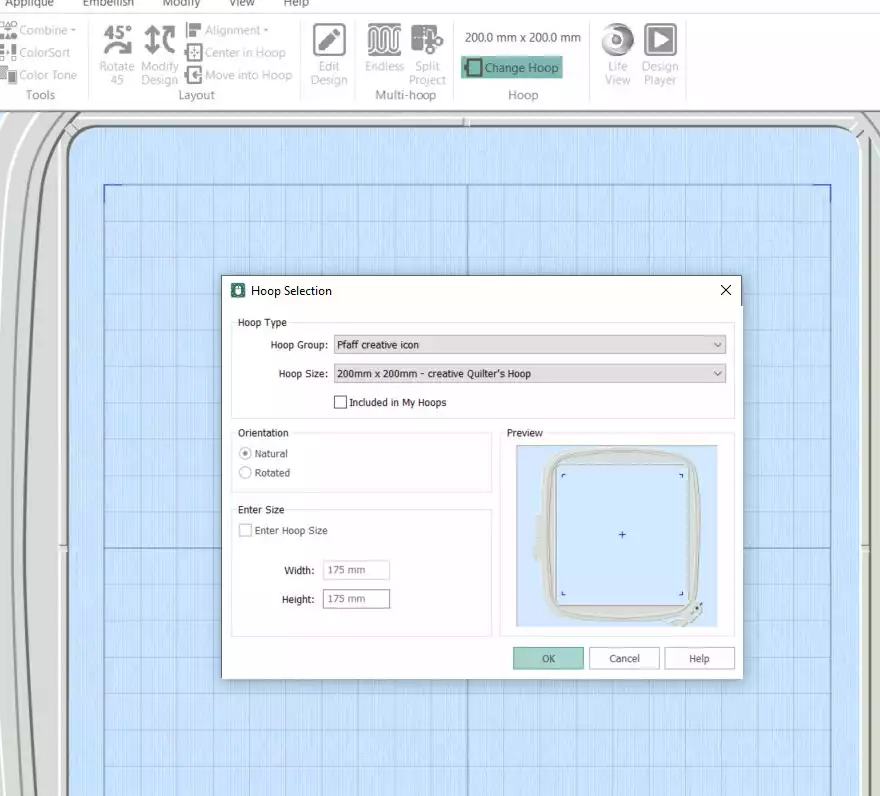Open the Combine dropdown arrow
Screen dimensions: 880x796
tap(73, 30)
